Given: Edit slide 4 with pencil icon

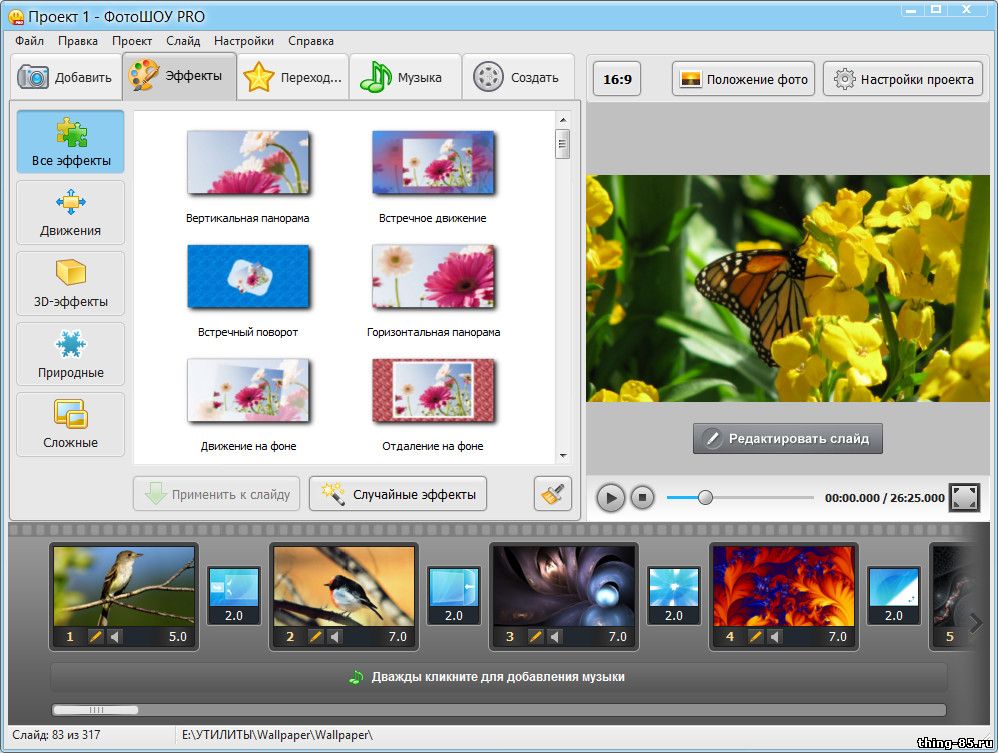Looking at the screenshot, I should pos(756,637).
